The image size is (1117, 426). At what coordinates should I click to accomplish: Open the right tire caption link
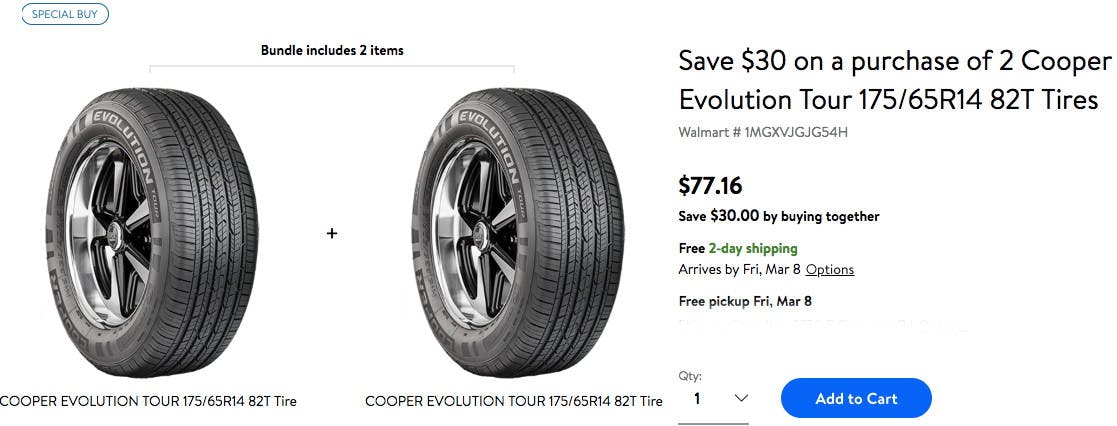coord(513,402)
